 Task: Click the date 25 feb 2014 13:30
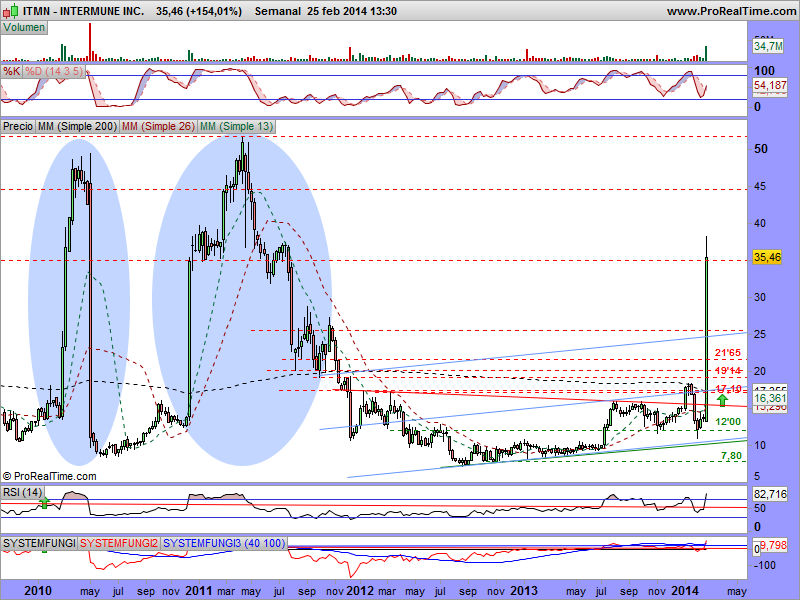352,11
